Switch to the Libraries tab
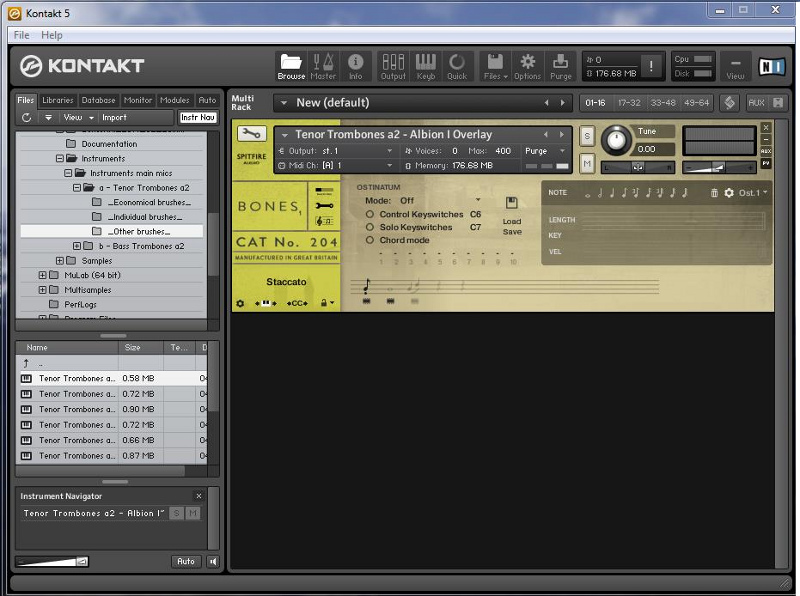 point(58,100)
